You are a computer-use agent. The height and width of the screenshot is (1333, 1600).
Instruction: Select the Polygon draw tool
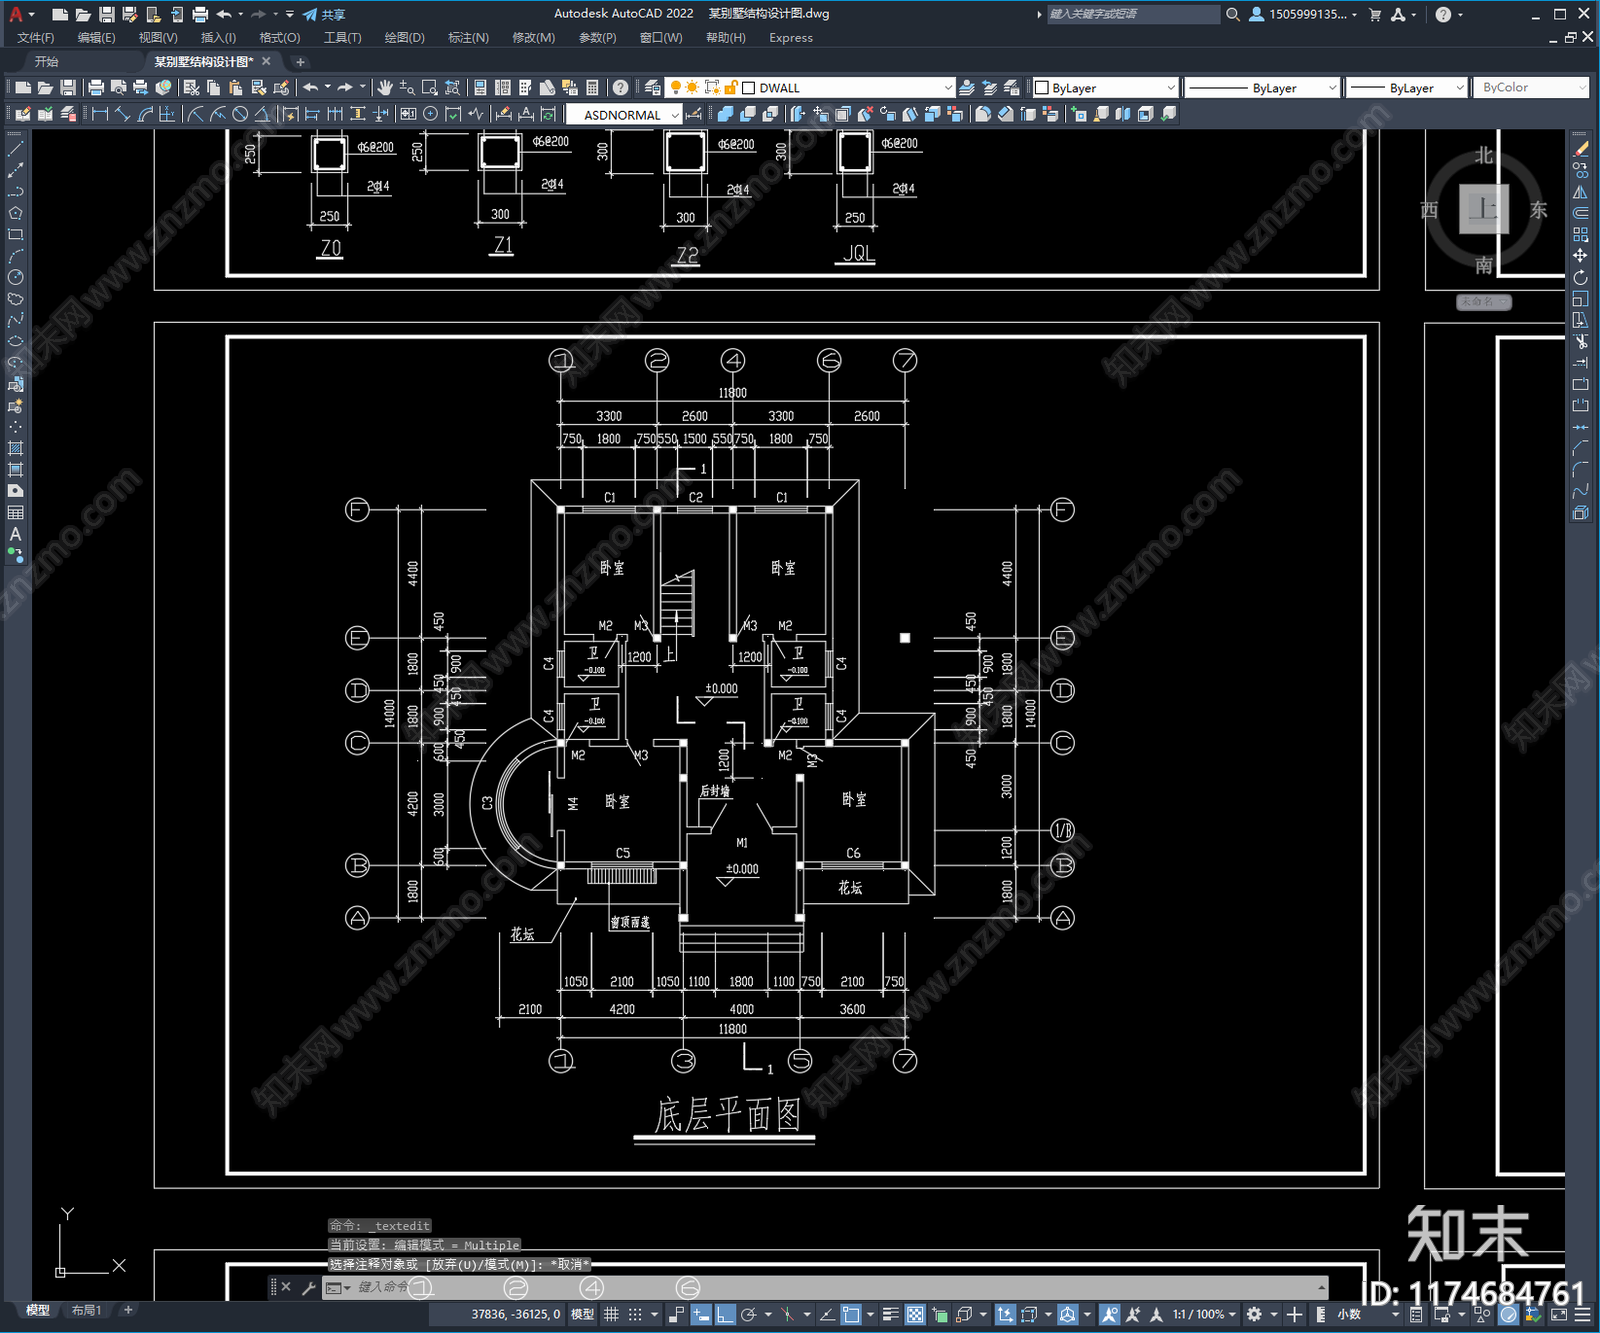[15, 213]
